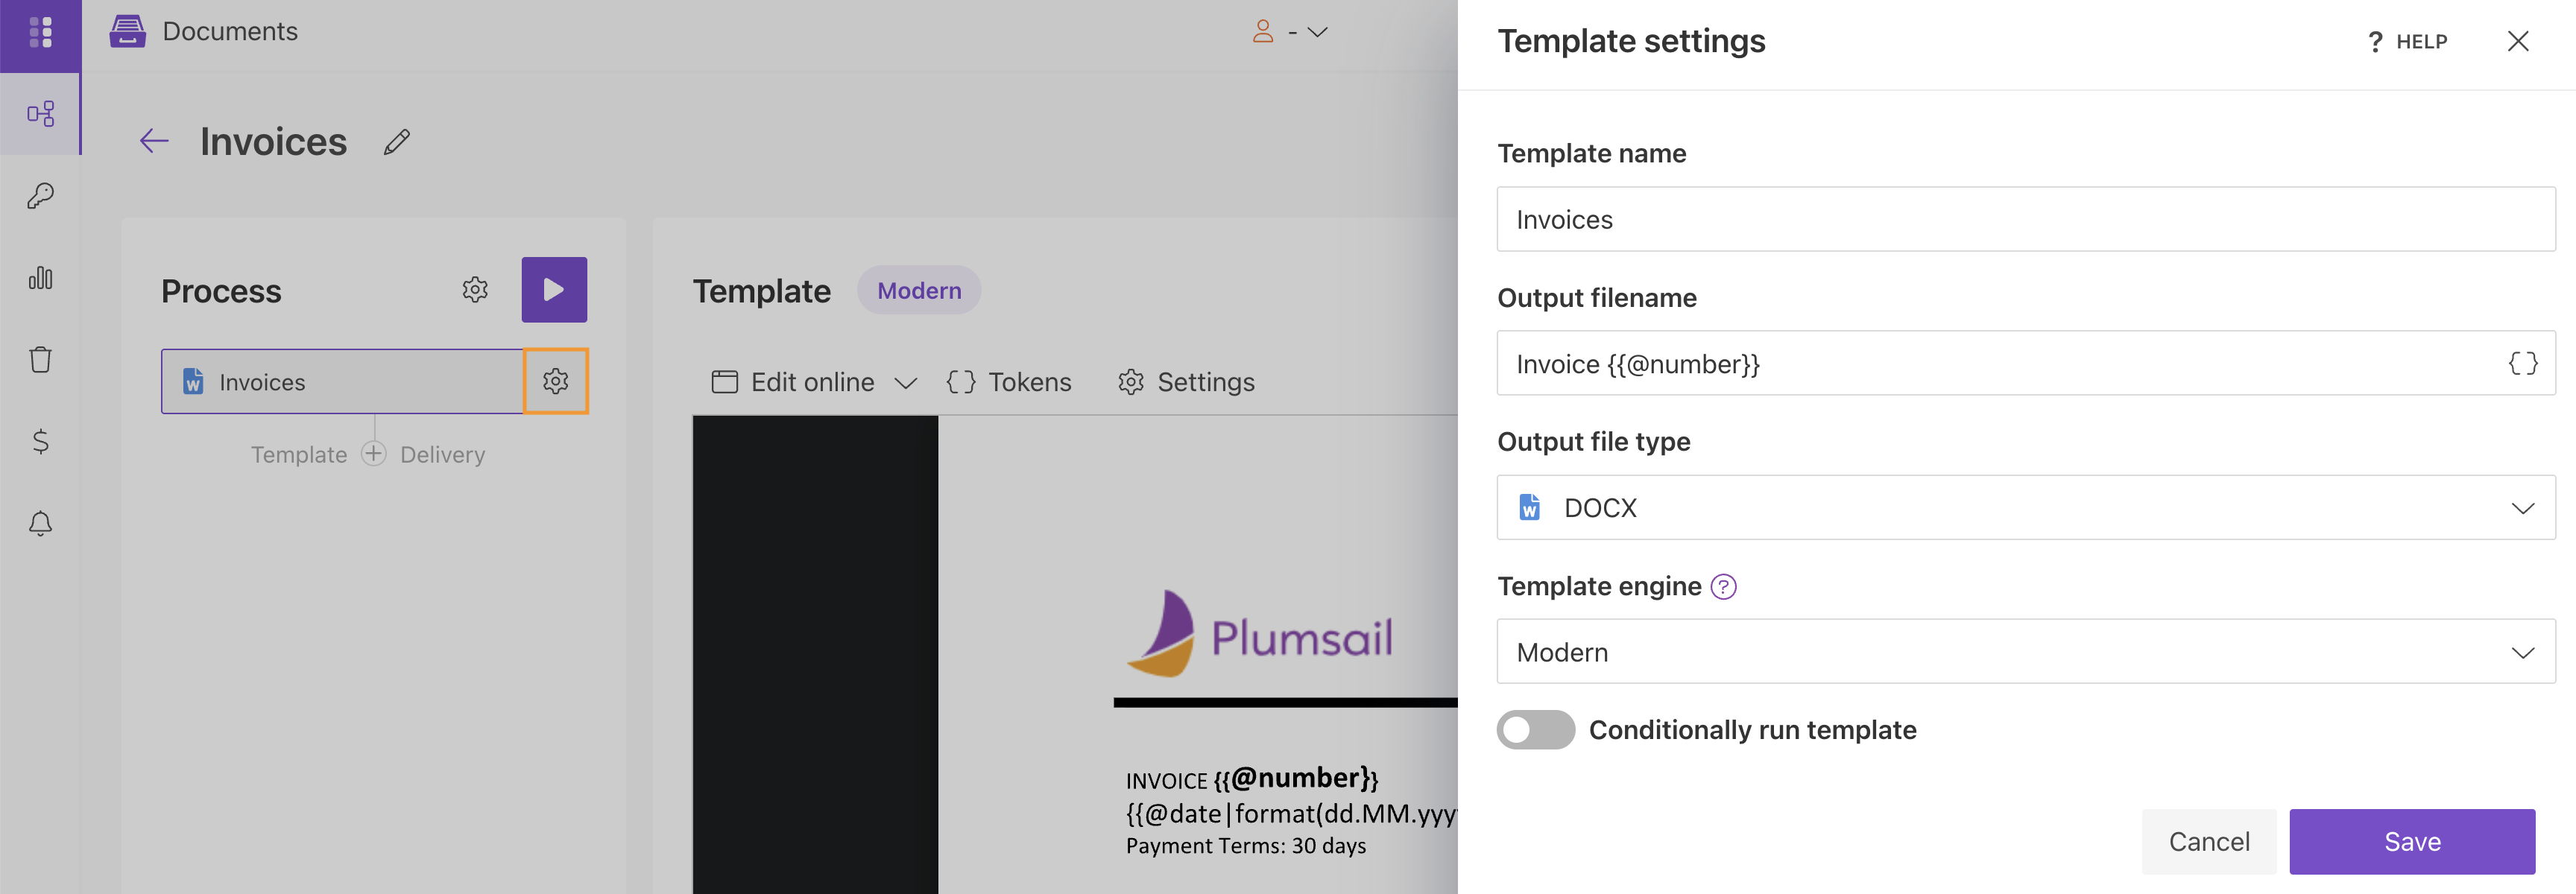Click the Save button
Screen dimensions: 2576x894
pos(2412,842)
